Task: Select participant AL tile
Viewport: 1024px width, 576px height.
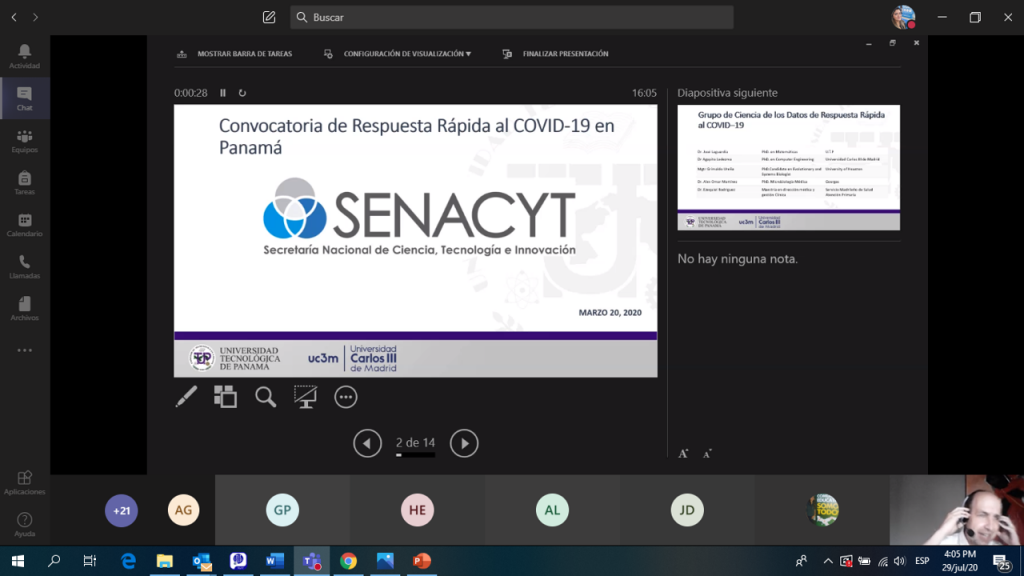Action: pyautogui.click(x=552, y=510)
